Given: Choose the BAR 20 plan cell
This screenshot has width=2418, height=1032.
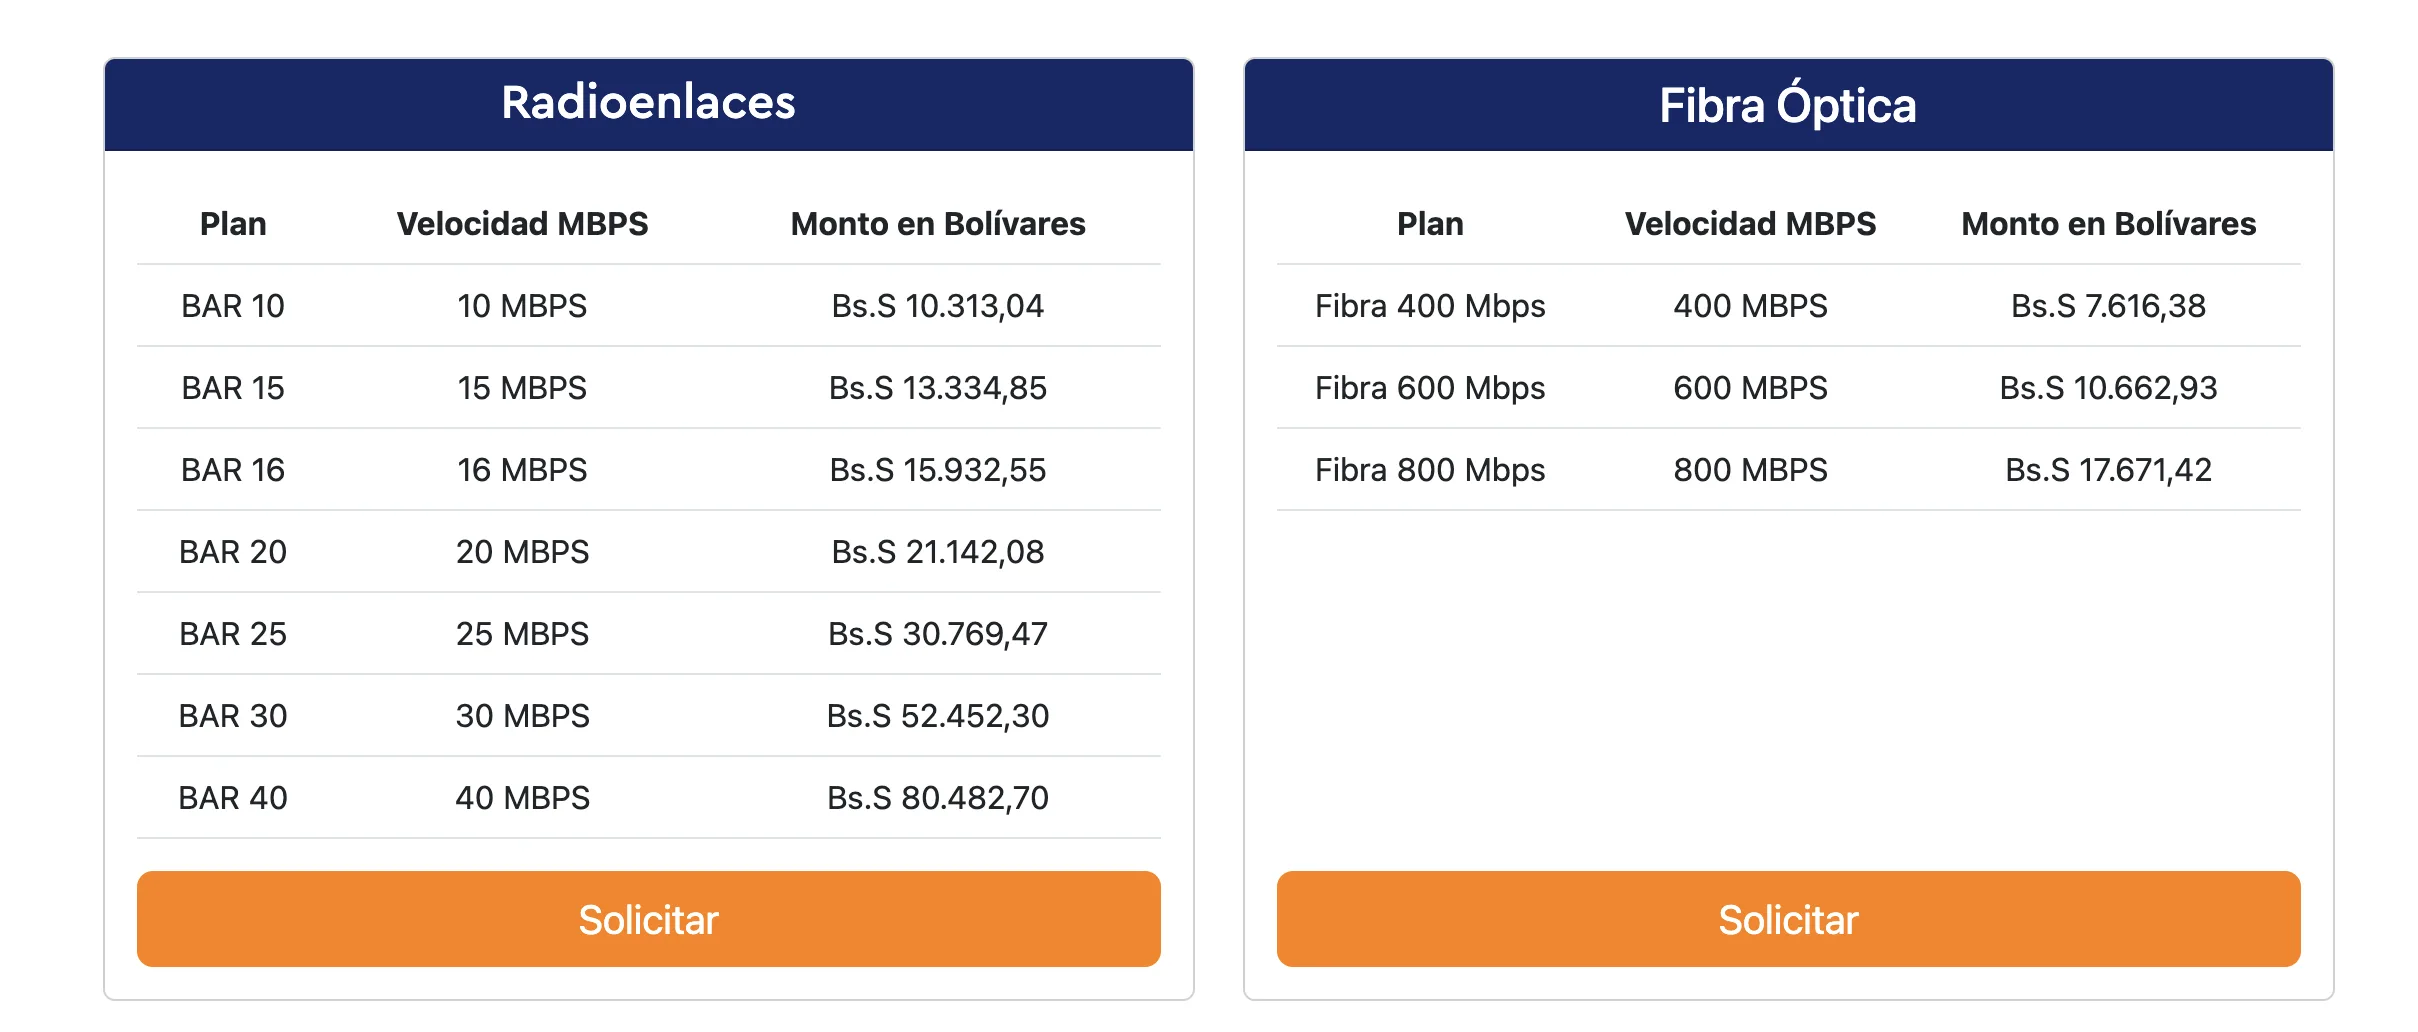Looking at the screenshot, I should (x=233, y=552).
